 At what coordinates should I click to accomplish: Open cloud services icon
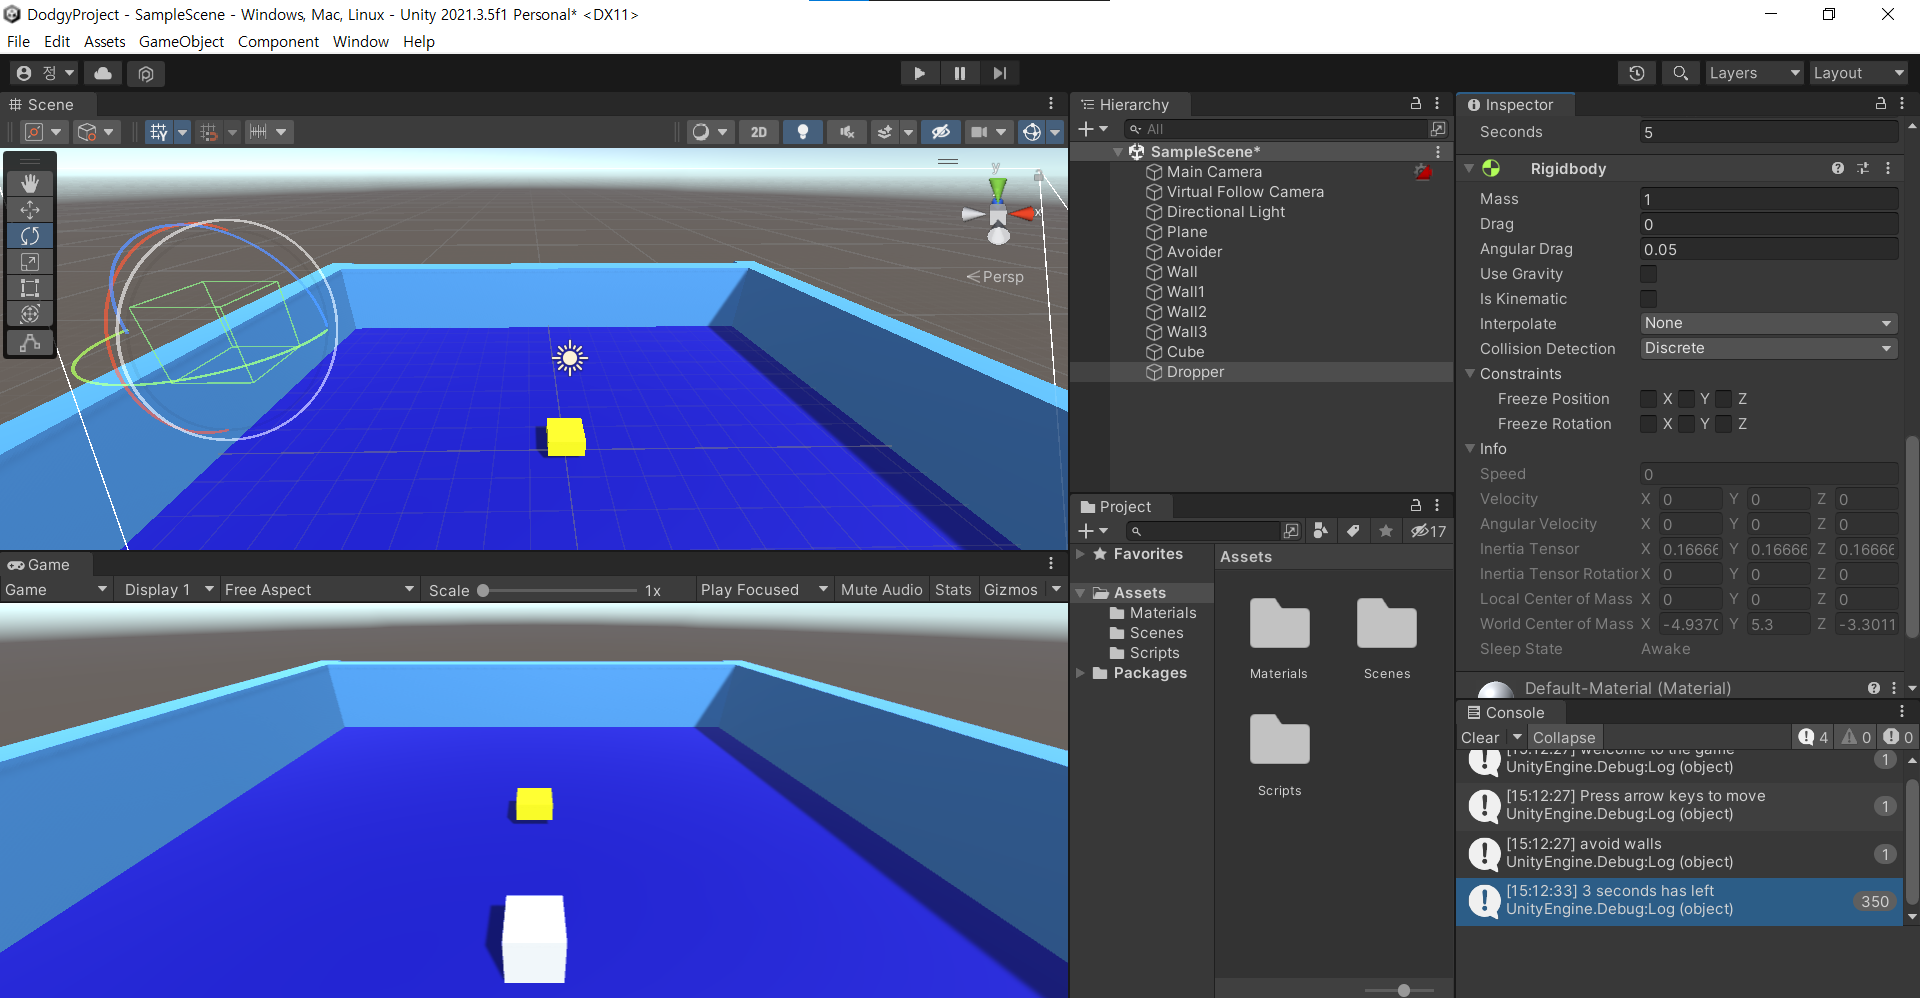coord(103,73)
